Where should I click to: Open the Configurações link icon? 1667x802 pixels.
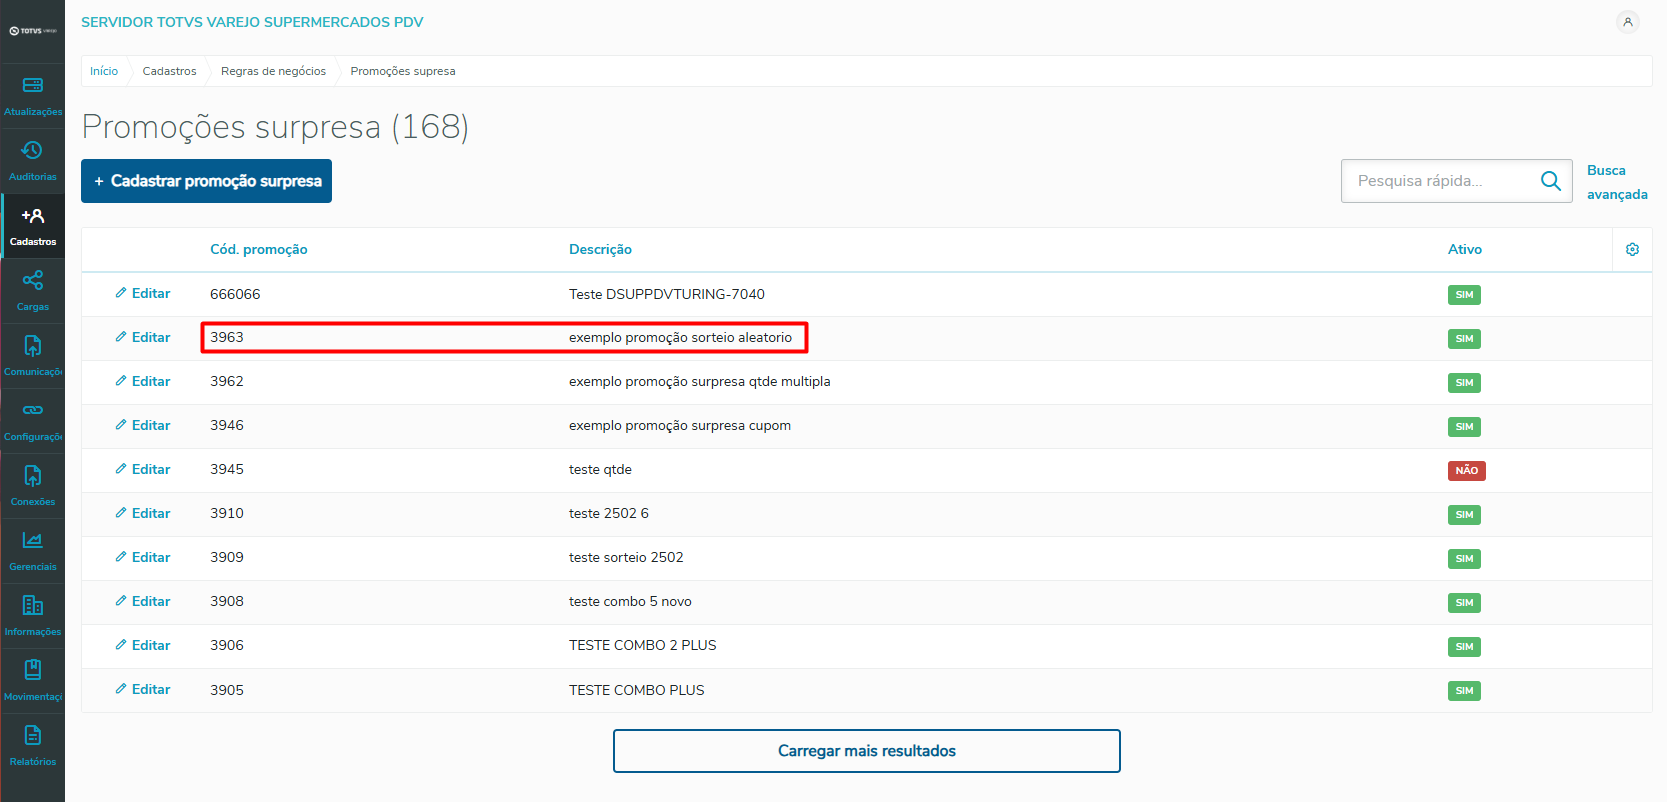point(33,411)
